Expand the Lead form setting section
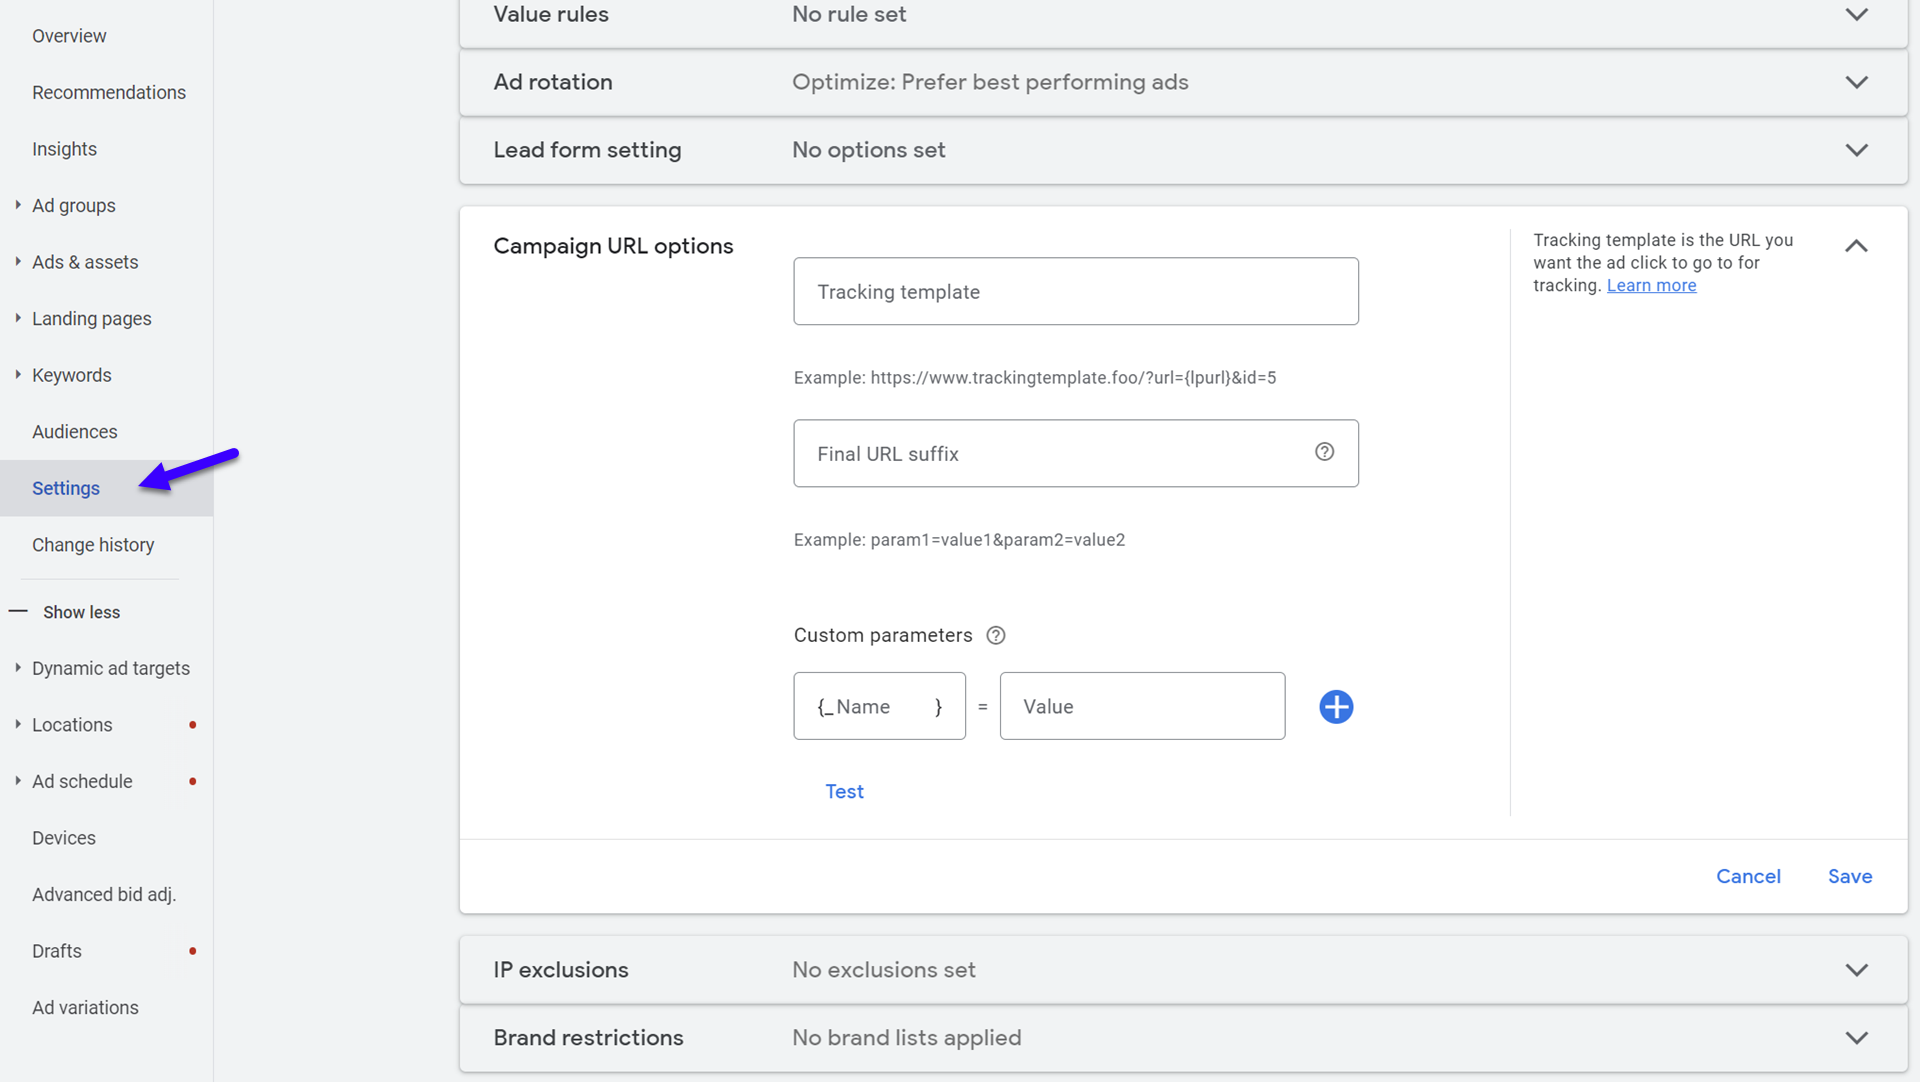Image resolution: width=1920 pixels, height=1082 pixels. coord(1856,150)
